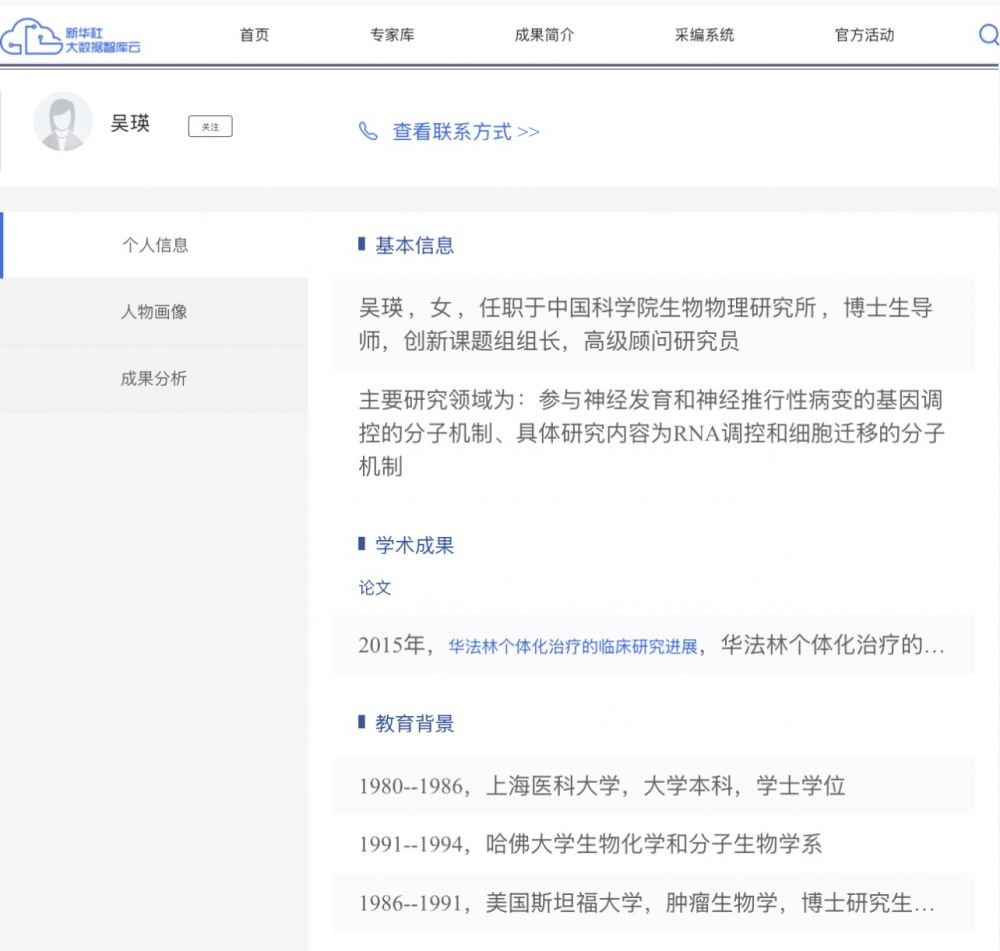The height and width of the screenshot is (951, 1000).
Task: Click the 论文 category label
Action: [375, 588]
